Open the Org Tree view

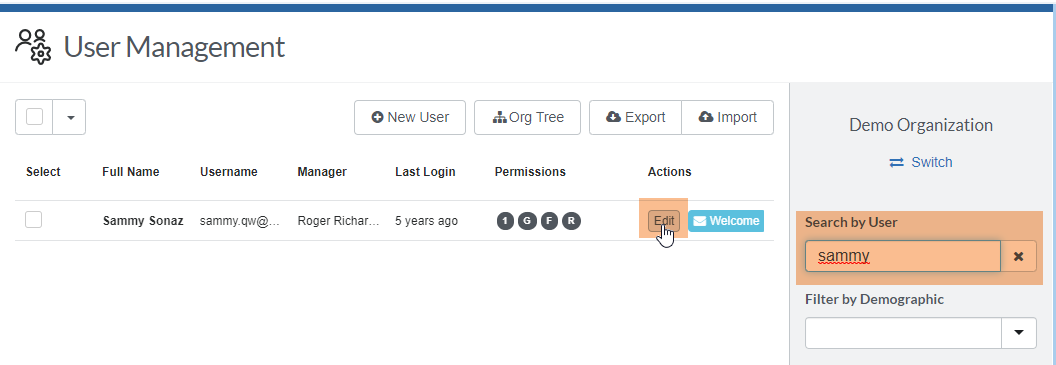coord(527,117)
